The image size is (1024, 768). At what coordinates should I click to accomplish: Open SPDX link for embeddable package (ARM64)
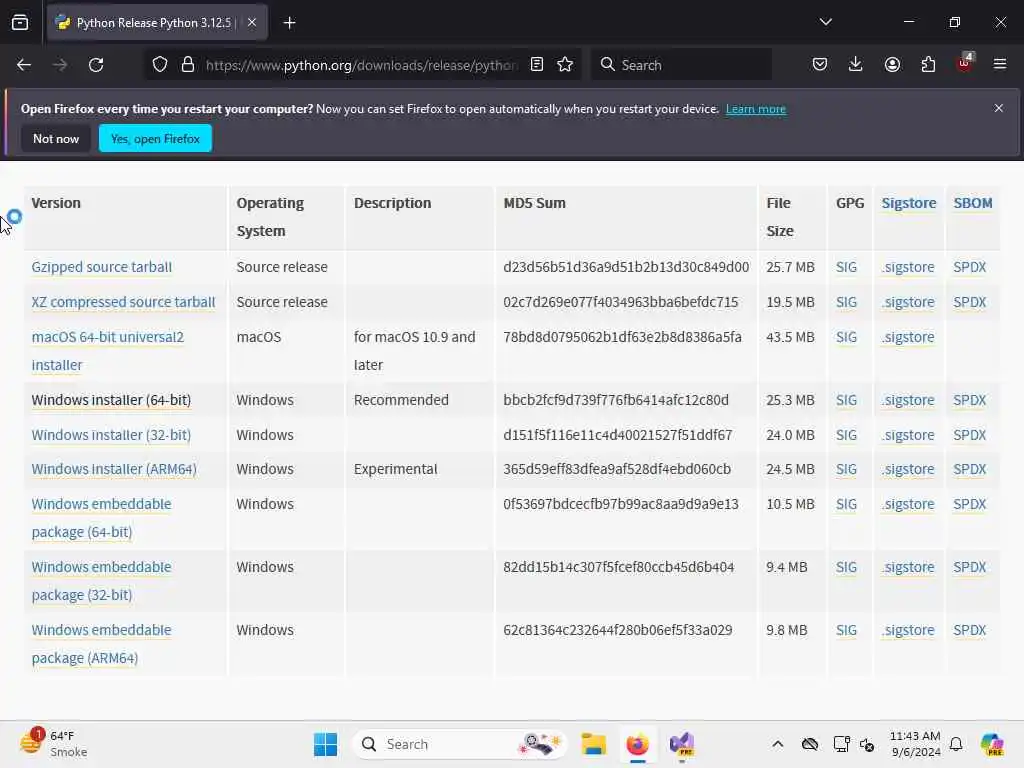click(x=969, y=630)
